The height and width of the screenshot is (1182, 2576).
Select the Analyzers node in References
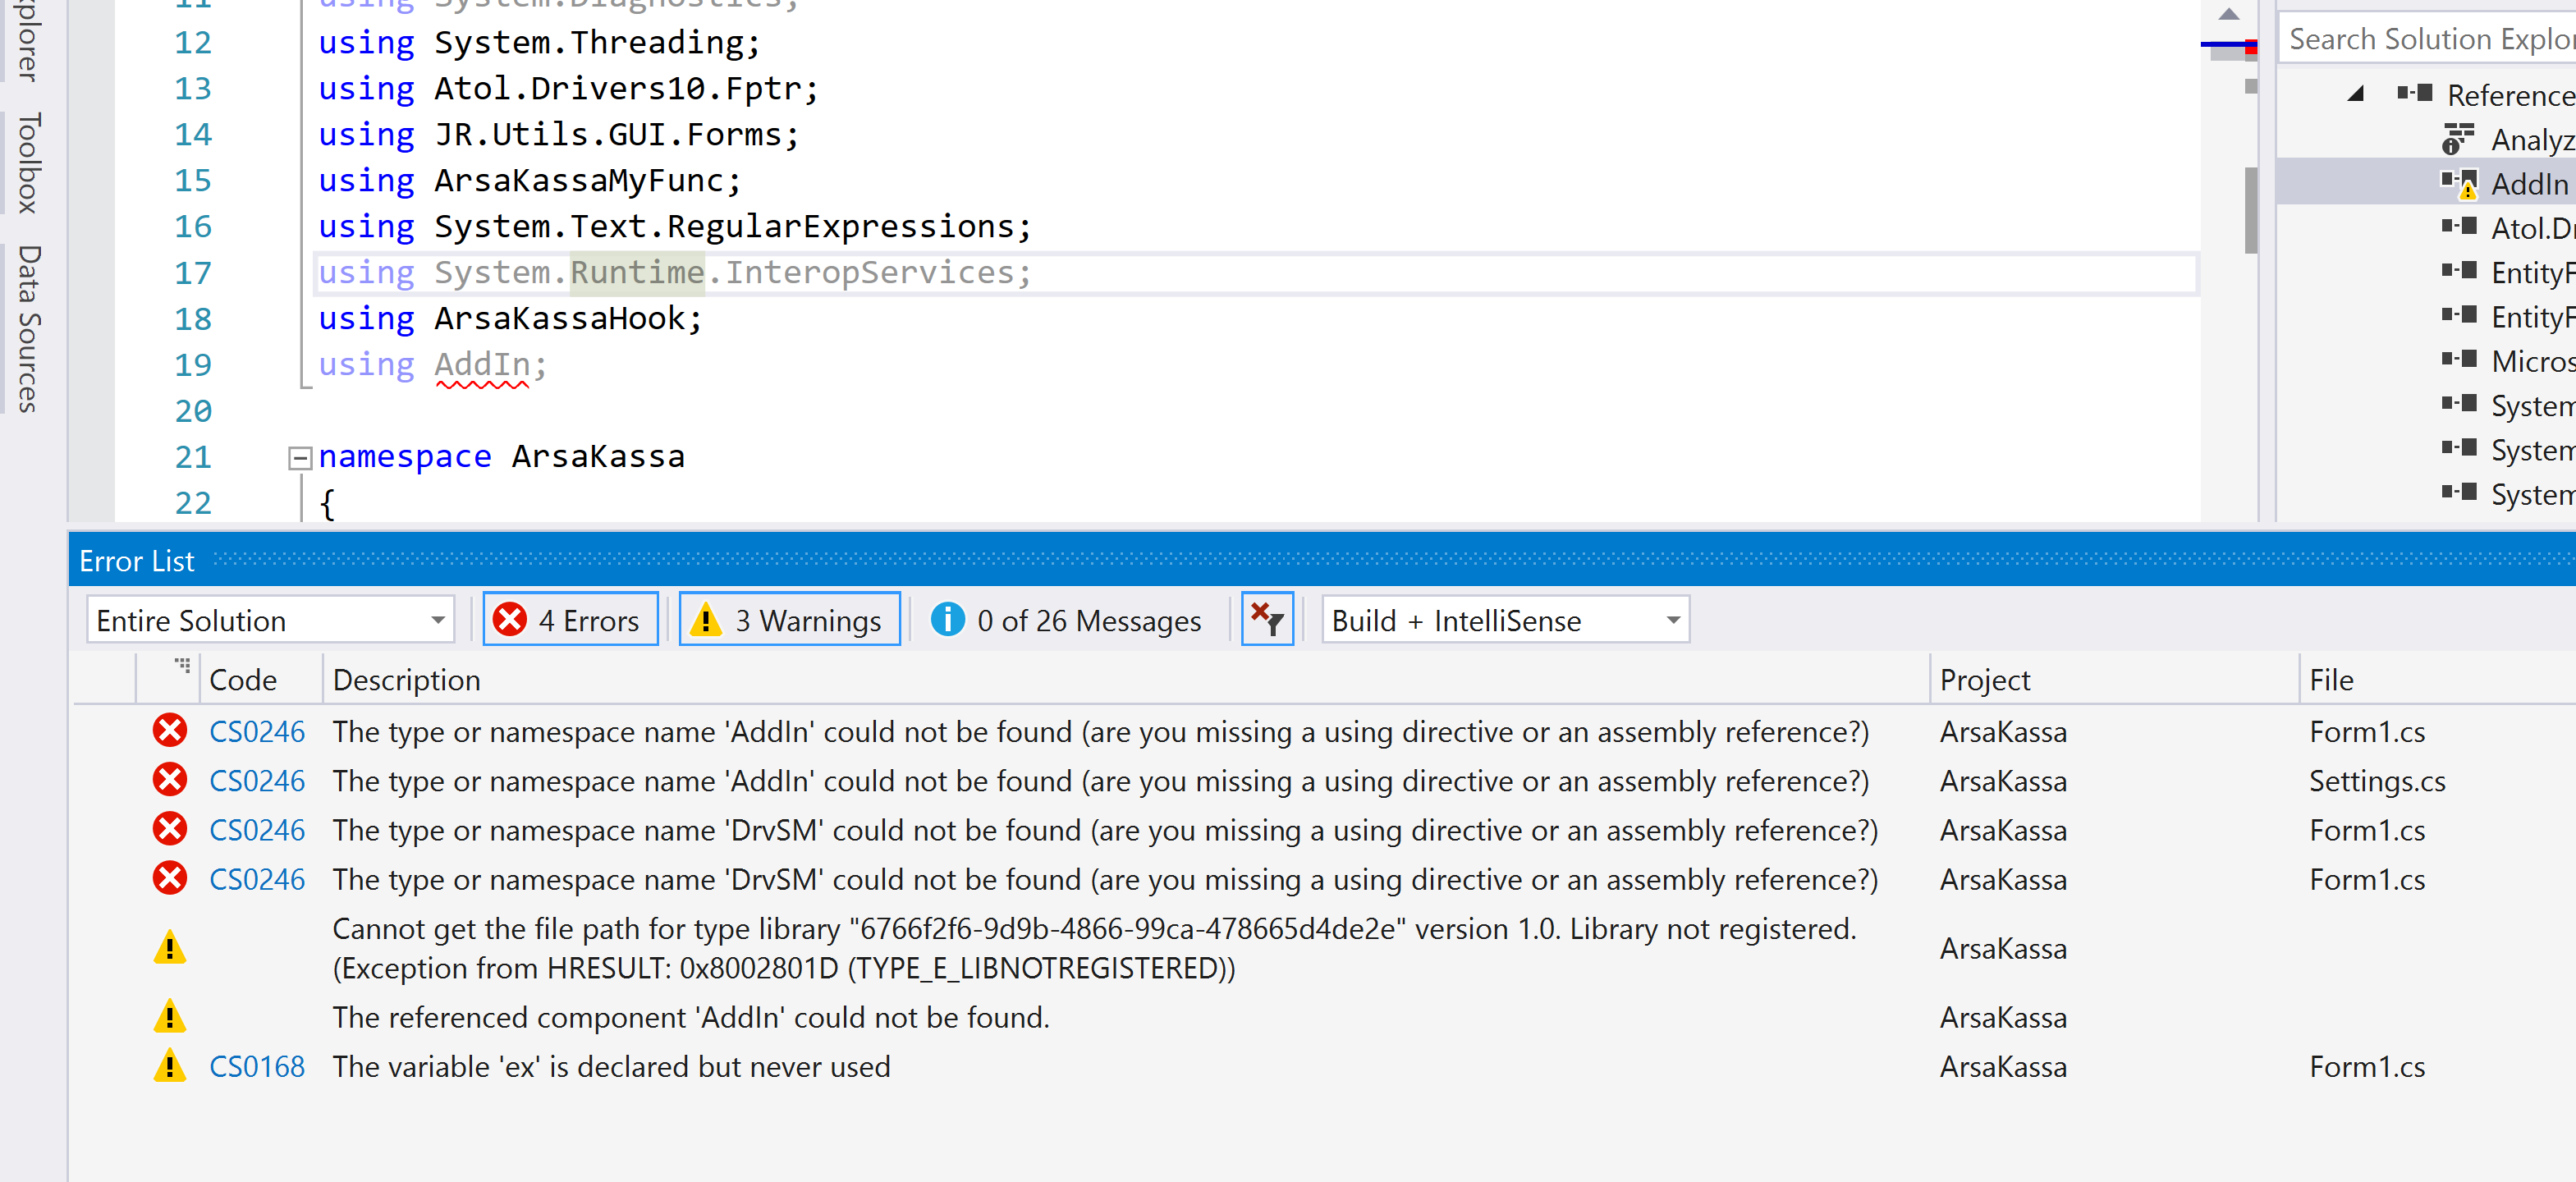pos(2508,139)
